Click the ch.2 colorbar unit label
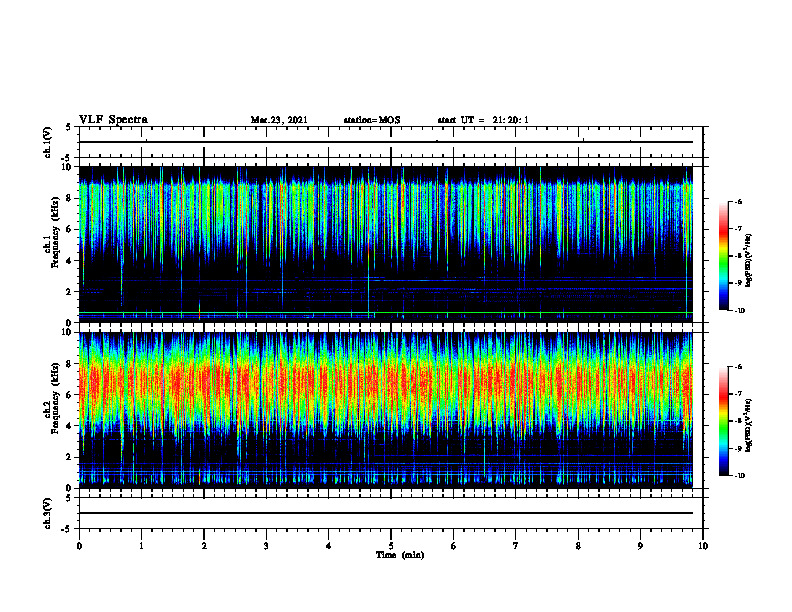This screenshot has height=612, width=792. point(749,425)
